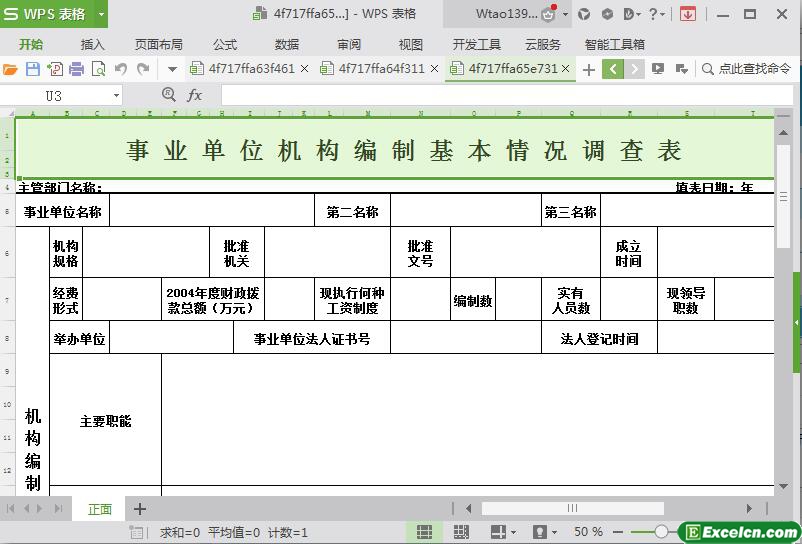Click the fx insert function icon
Image resolution: width=802 pixels, height=544 pixels.
coord(194,95)
